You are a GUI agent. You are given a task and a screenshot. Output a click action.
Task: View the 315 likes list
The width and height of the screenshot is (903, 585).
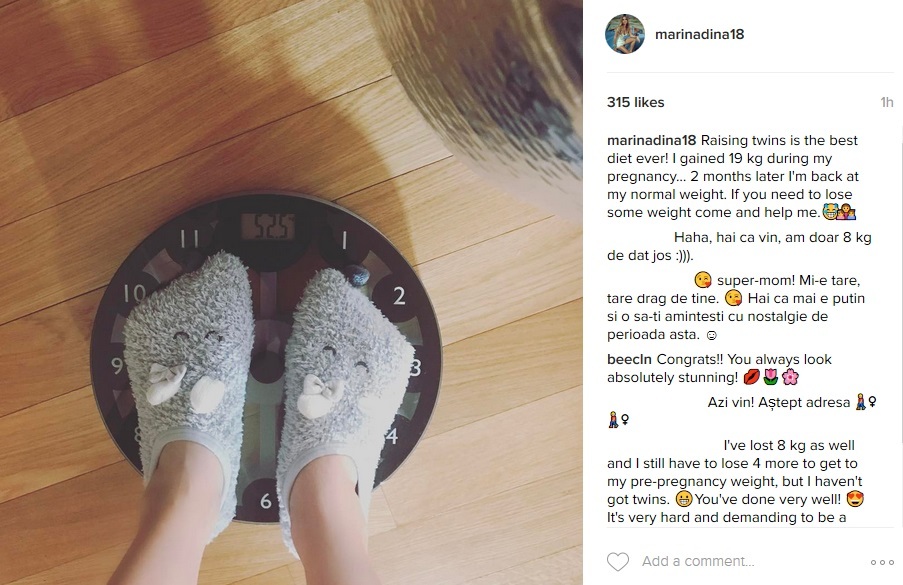click(636, 102)
